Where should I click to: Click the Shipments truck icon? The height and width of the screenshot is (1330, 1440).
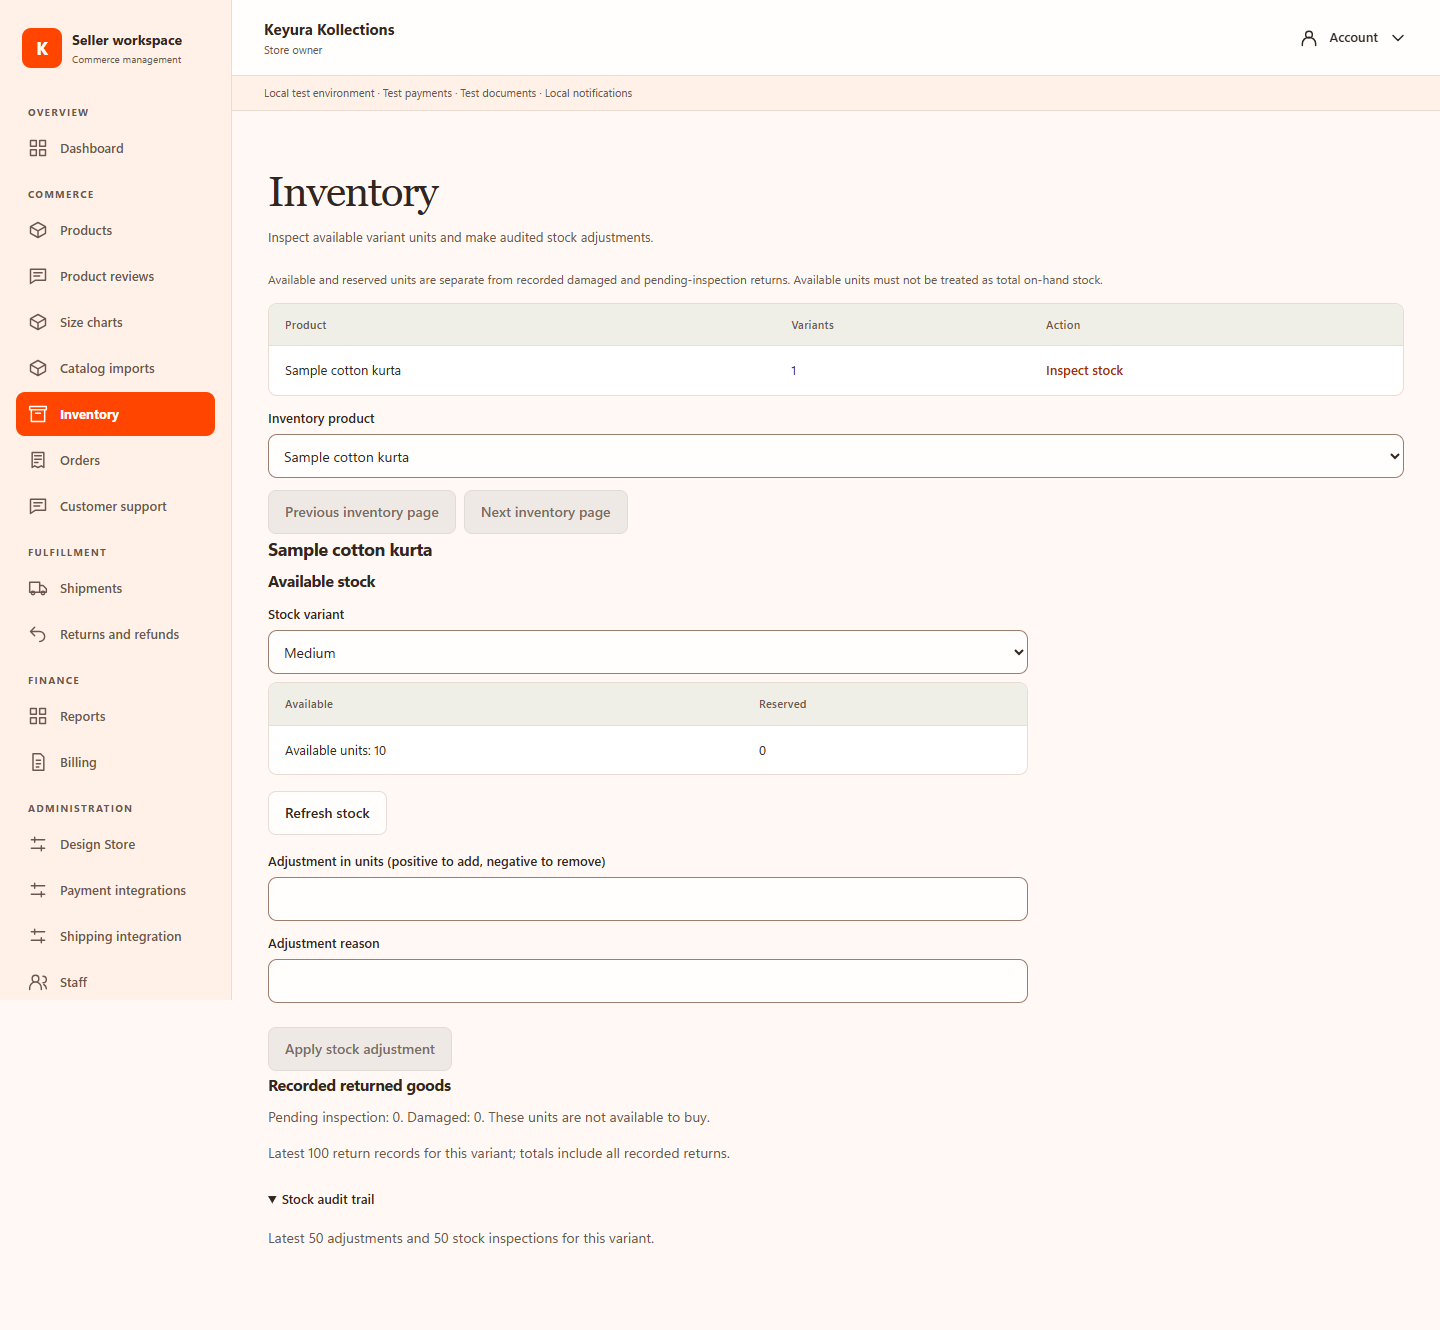[x=38, y=588]
